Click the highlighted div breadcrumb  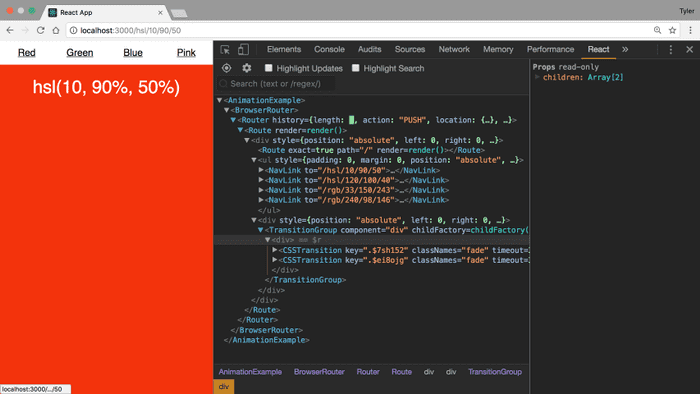coord(224,386)
